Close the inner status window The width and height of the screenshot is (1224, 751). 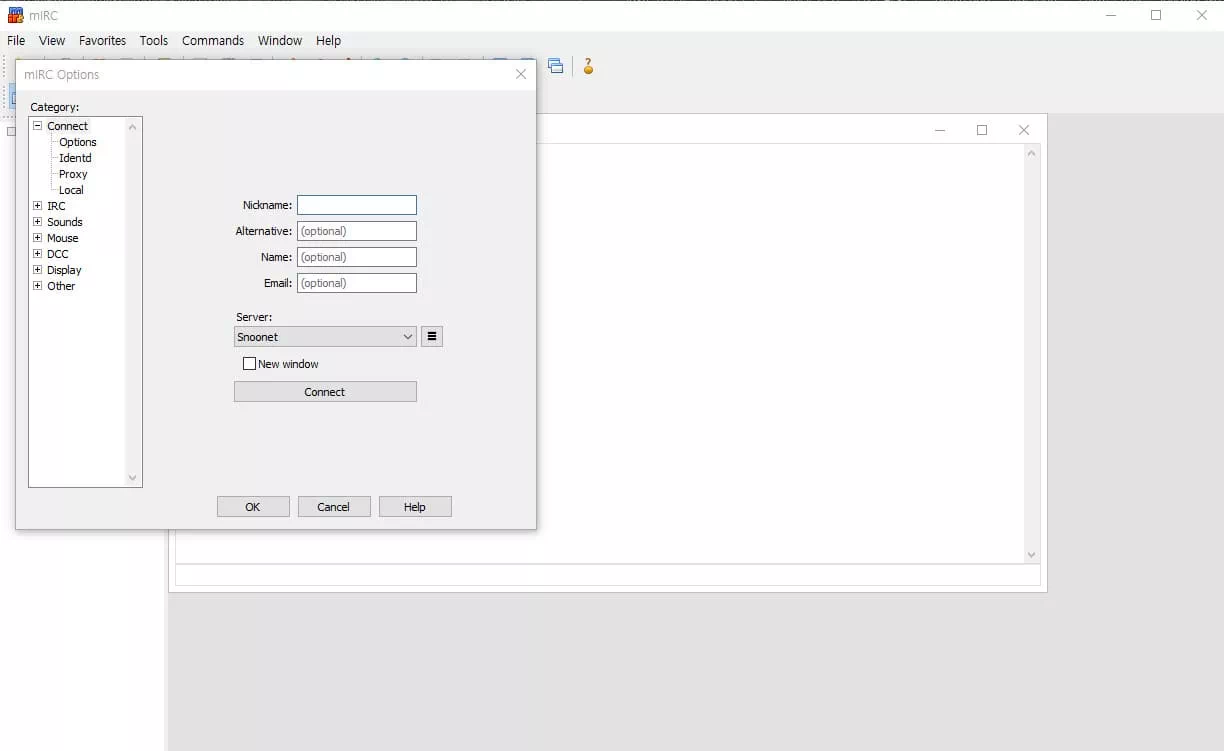(1024, 130)
